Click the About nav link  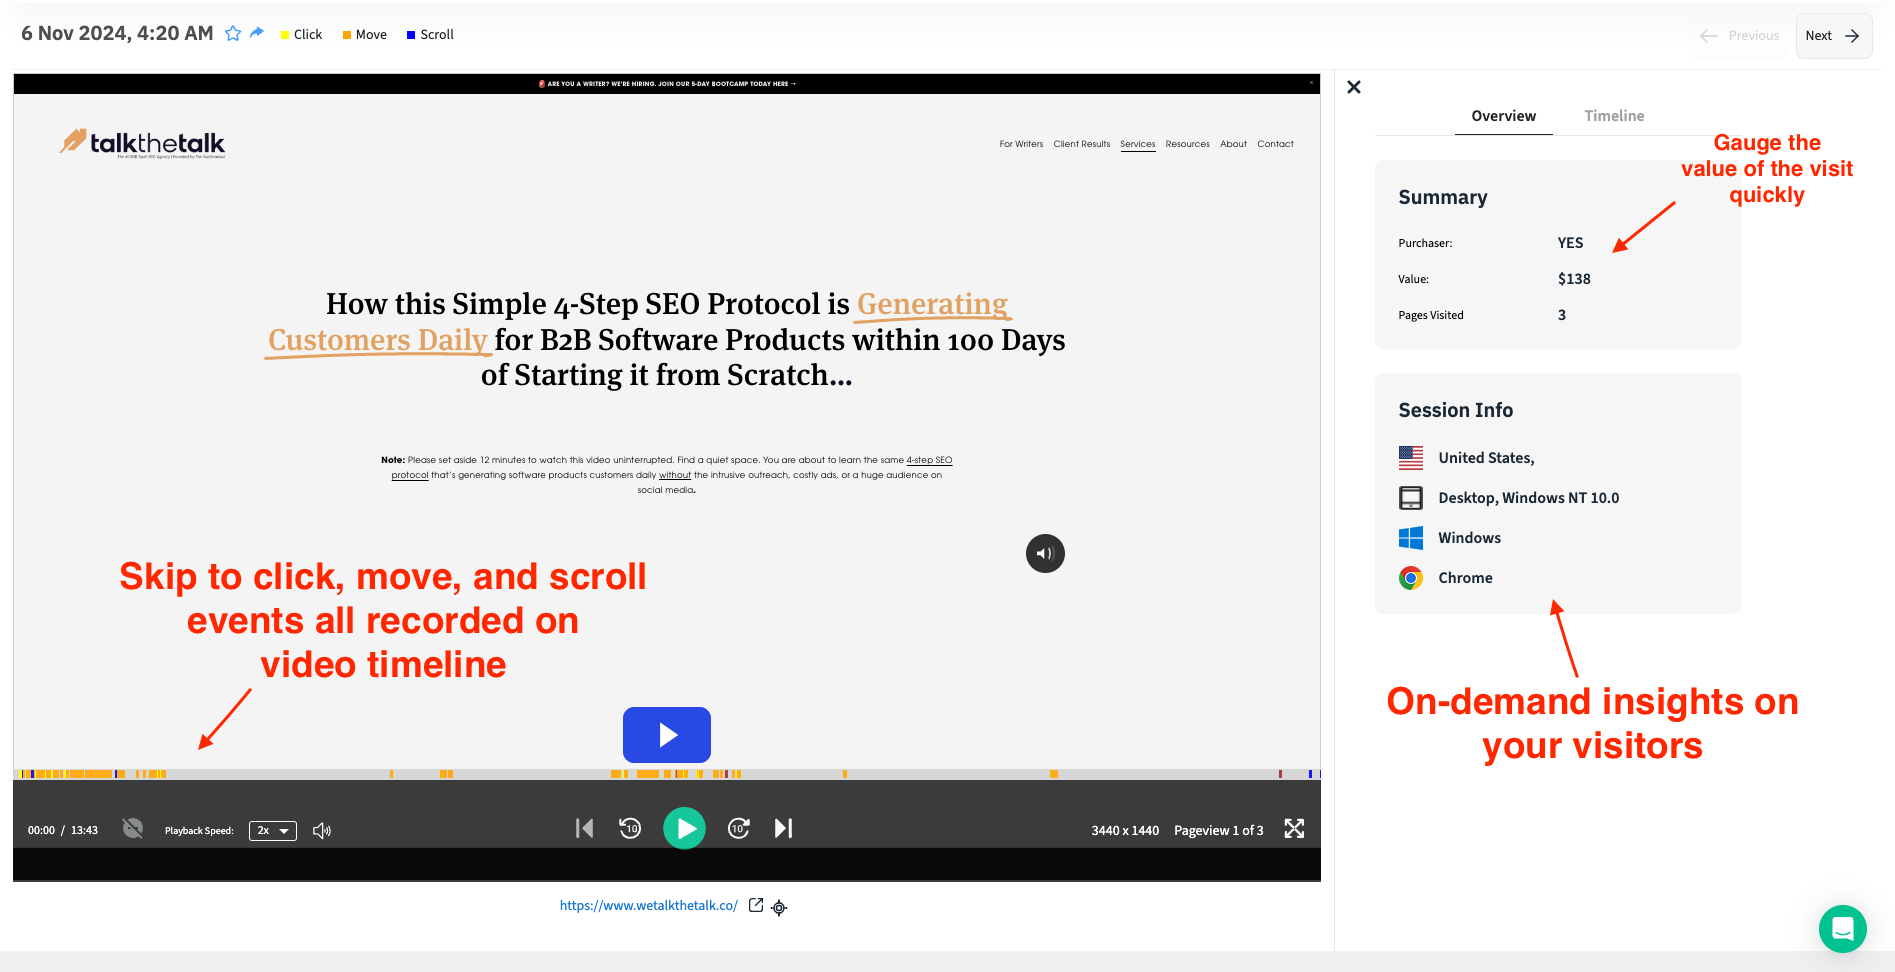tap(1233, 144)
